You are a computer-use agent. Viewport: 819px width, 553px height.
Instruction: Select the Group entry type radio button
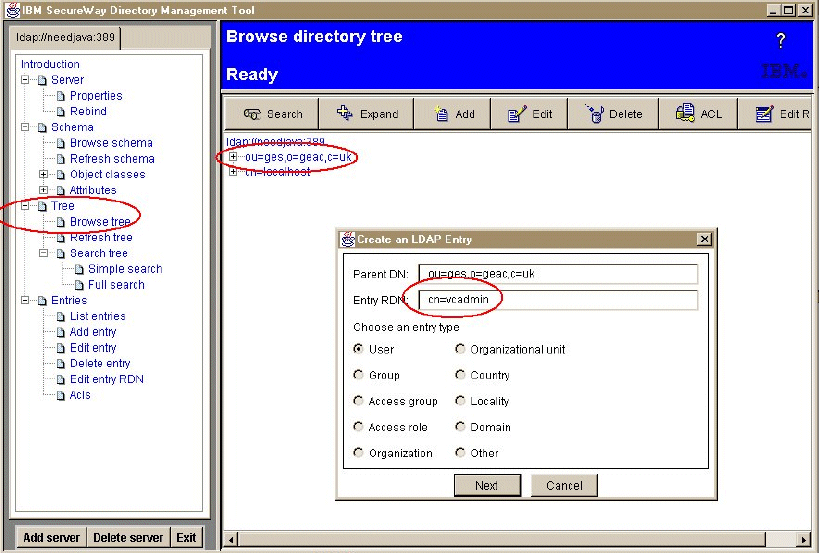pyautogui.click(x=358, y=374)
